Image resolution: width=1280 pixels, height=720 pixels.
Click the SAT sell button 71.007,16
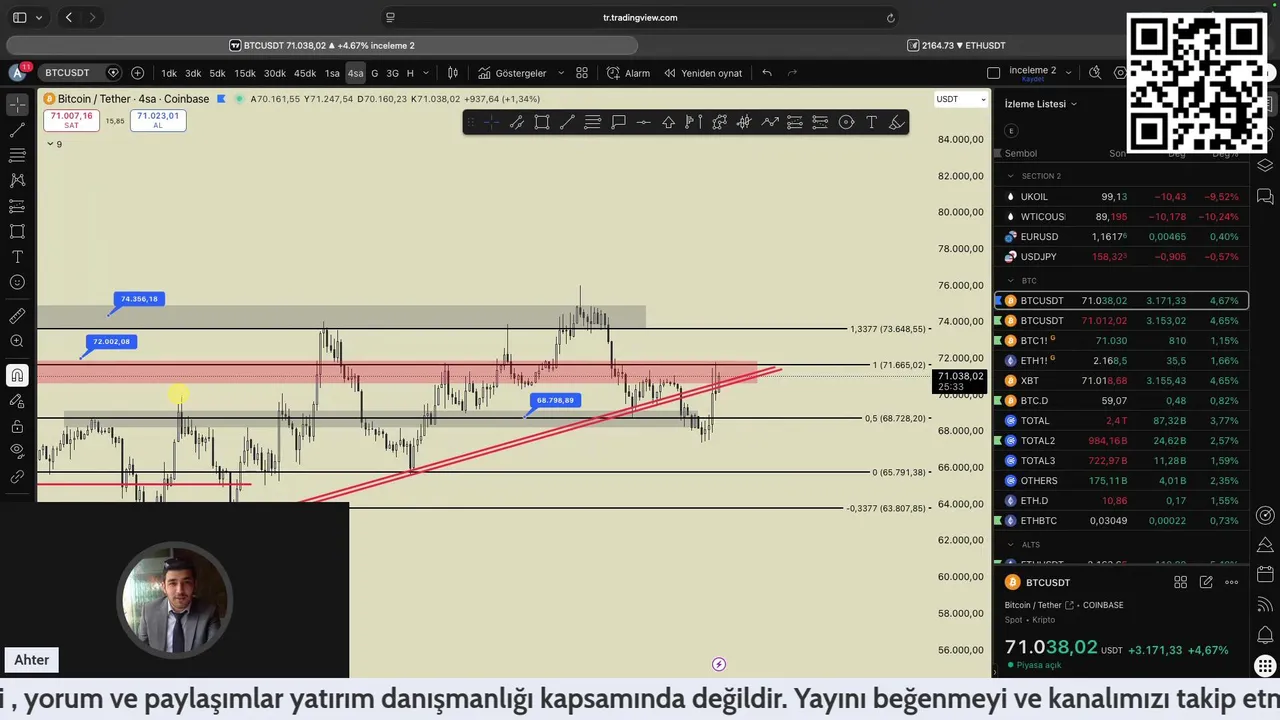[71, 120]
